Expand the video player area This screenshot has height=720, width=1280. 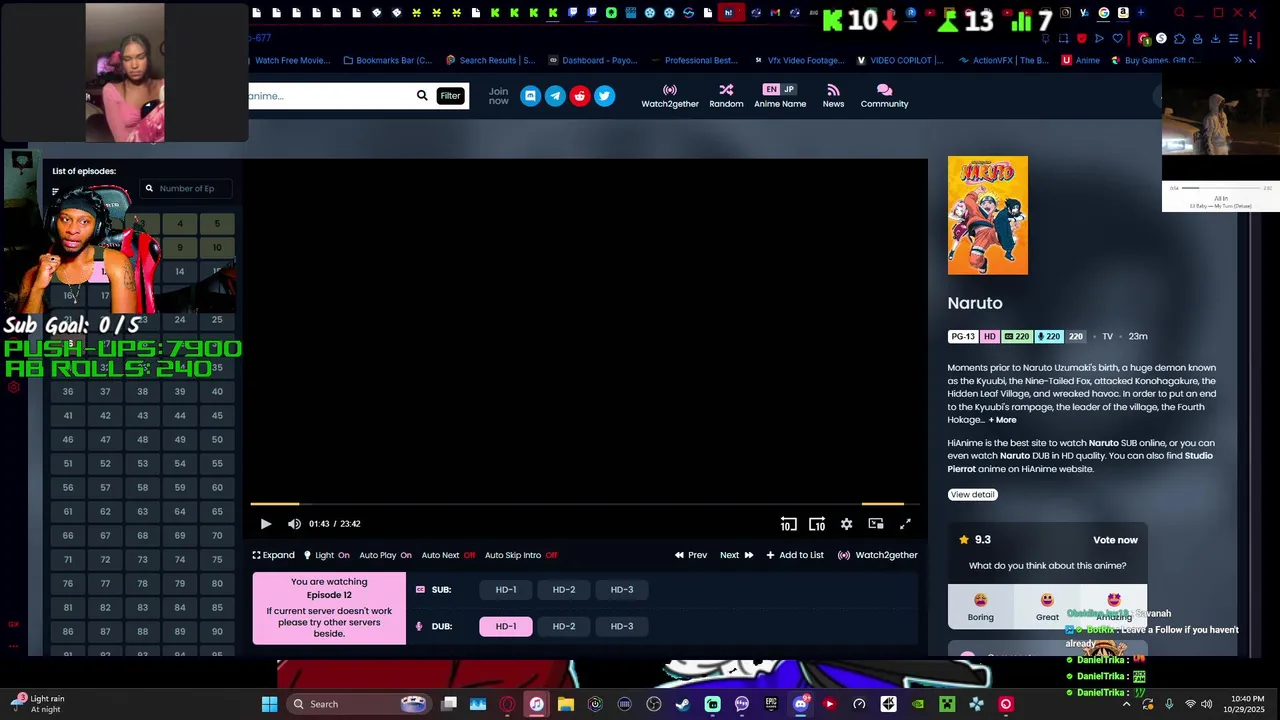pyautogui.click(x=273, y=555)
